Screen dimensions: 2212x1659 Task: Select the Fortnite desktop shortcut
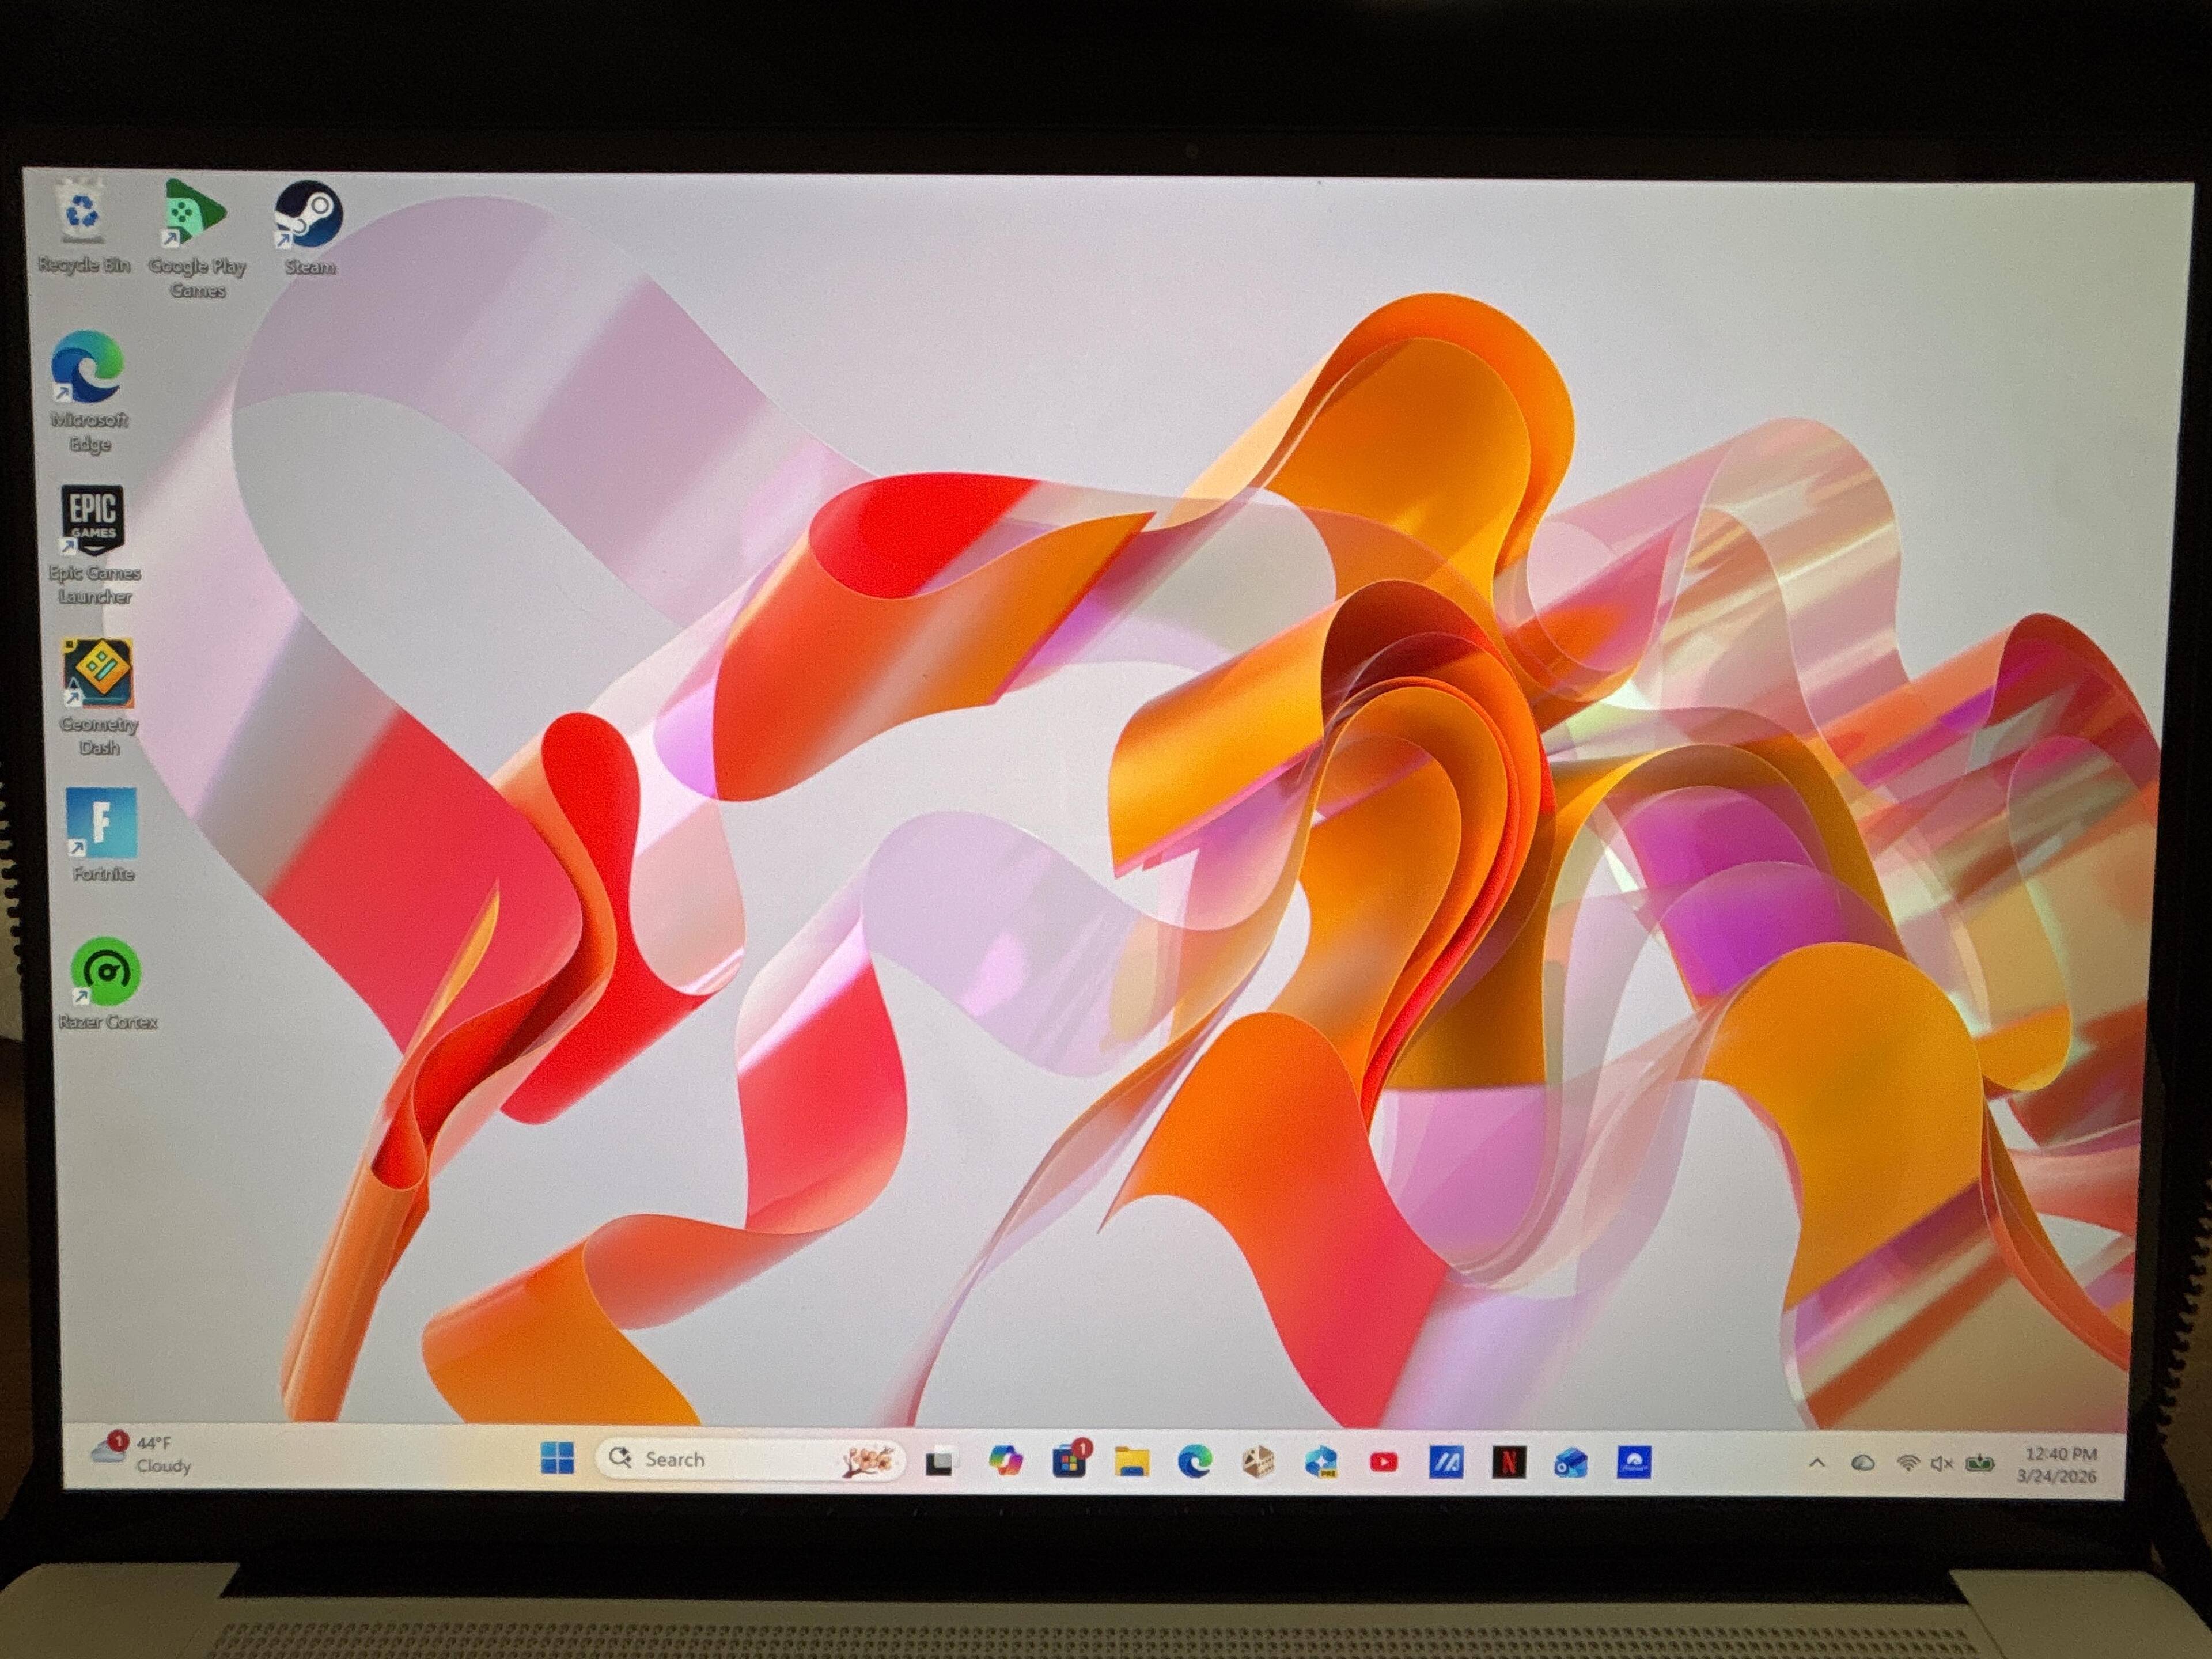tap(102, 835)
